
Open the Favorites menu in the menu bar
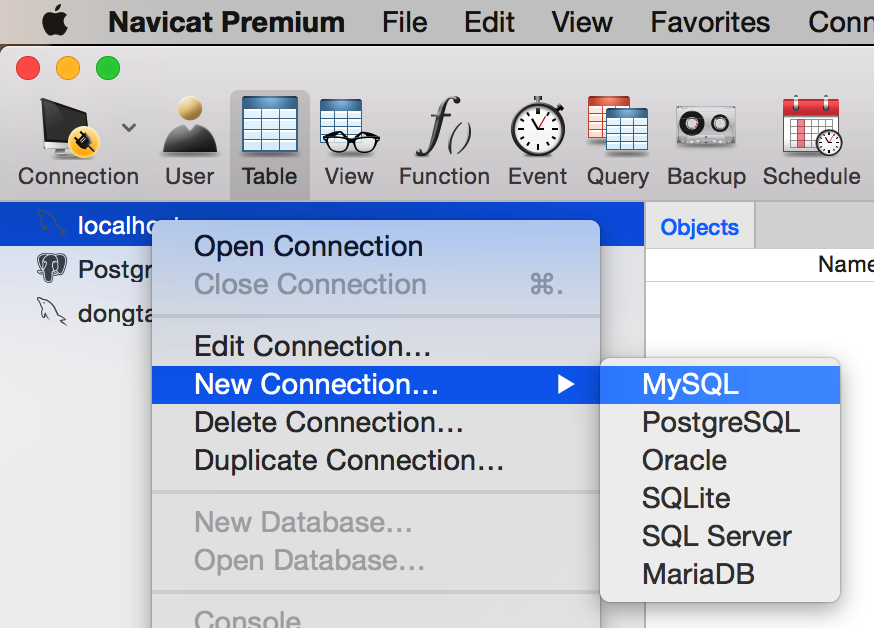point(709,21)
